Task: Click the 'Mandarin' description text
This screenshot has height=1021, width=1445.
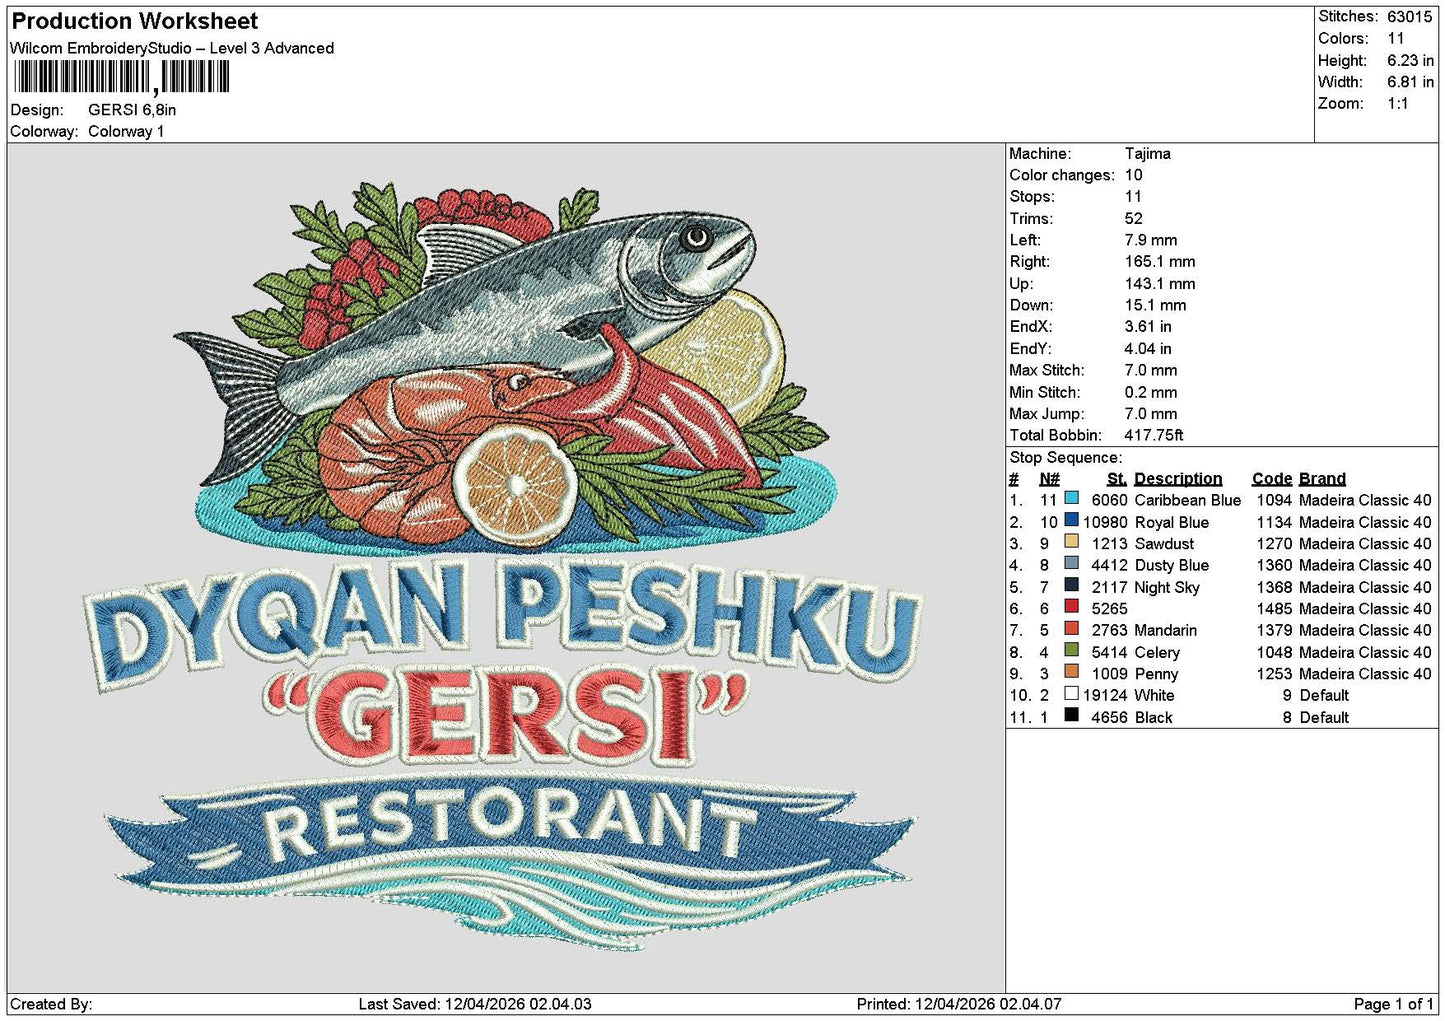Action: 1166,630
